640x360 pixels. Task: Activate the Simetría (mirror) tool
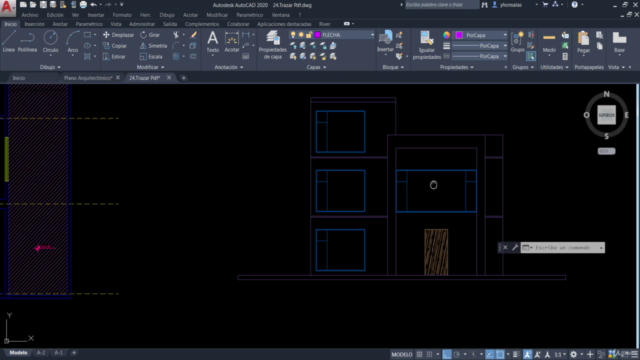point(153,46)
